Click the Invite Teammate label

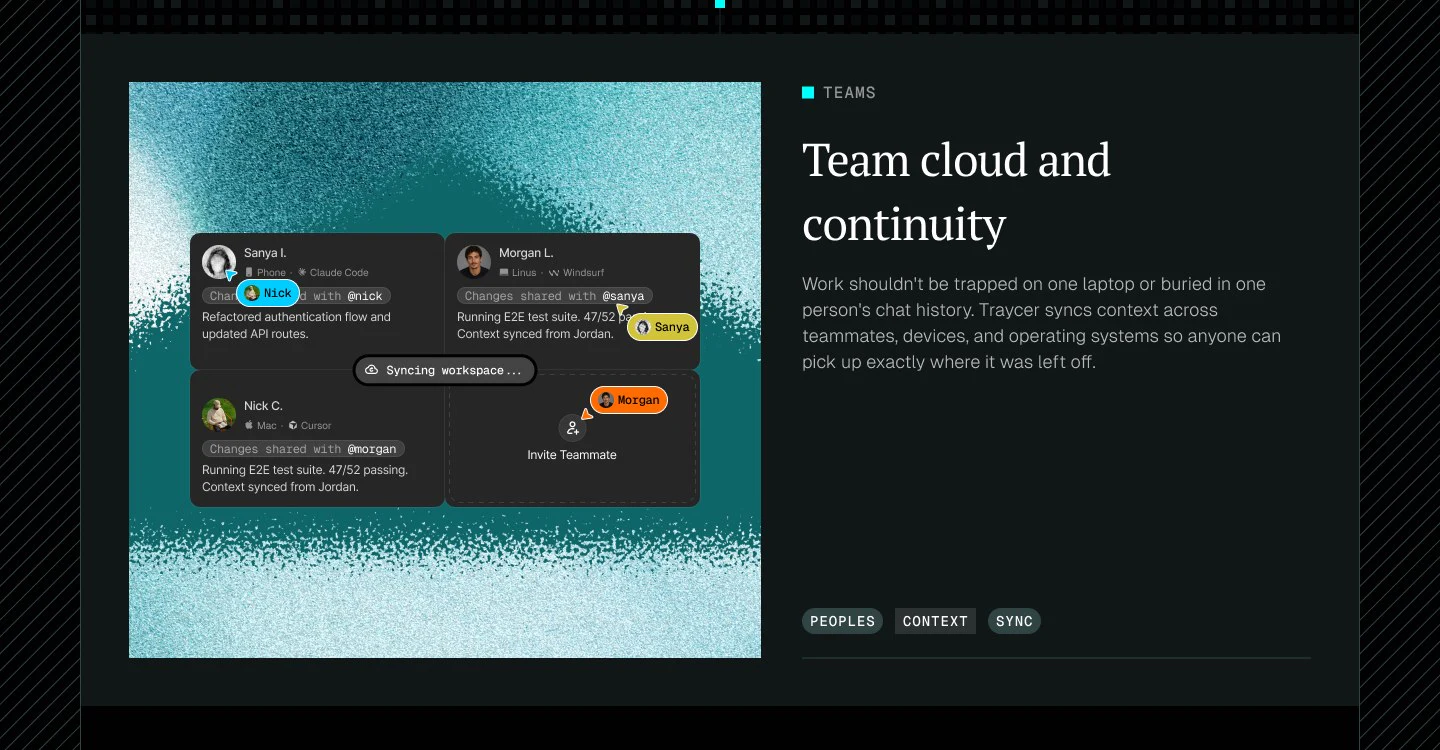tap(572, 455)
